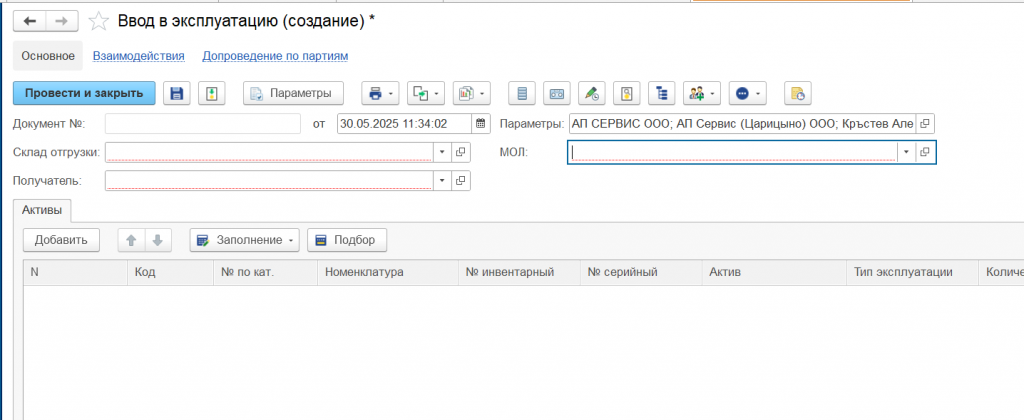Click into the Документ № input field
The height and width of the screenshot is (420, 1024).
(202, 123)
